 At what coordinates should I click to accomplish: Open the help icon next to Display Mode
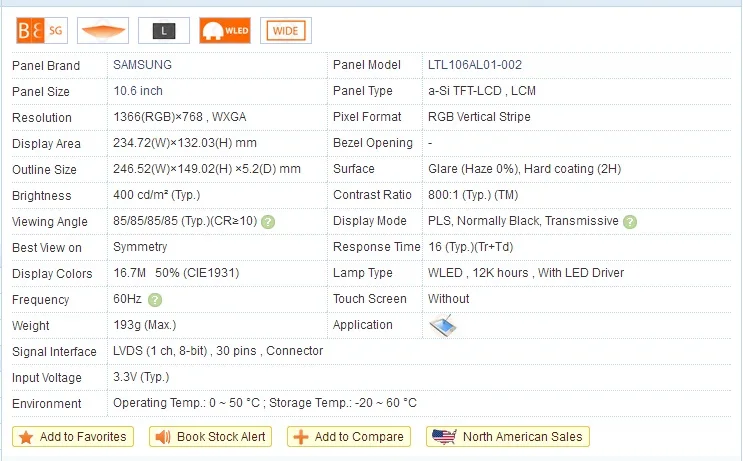click(x=630, y=222)
